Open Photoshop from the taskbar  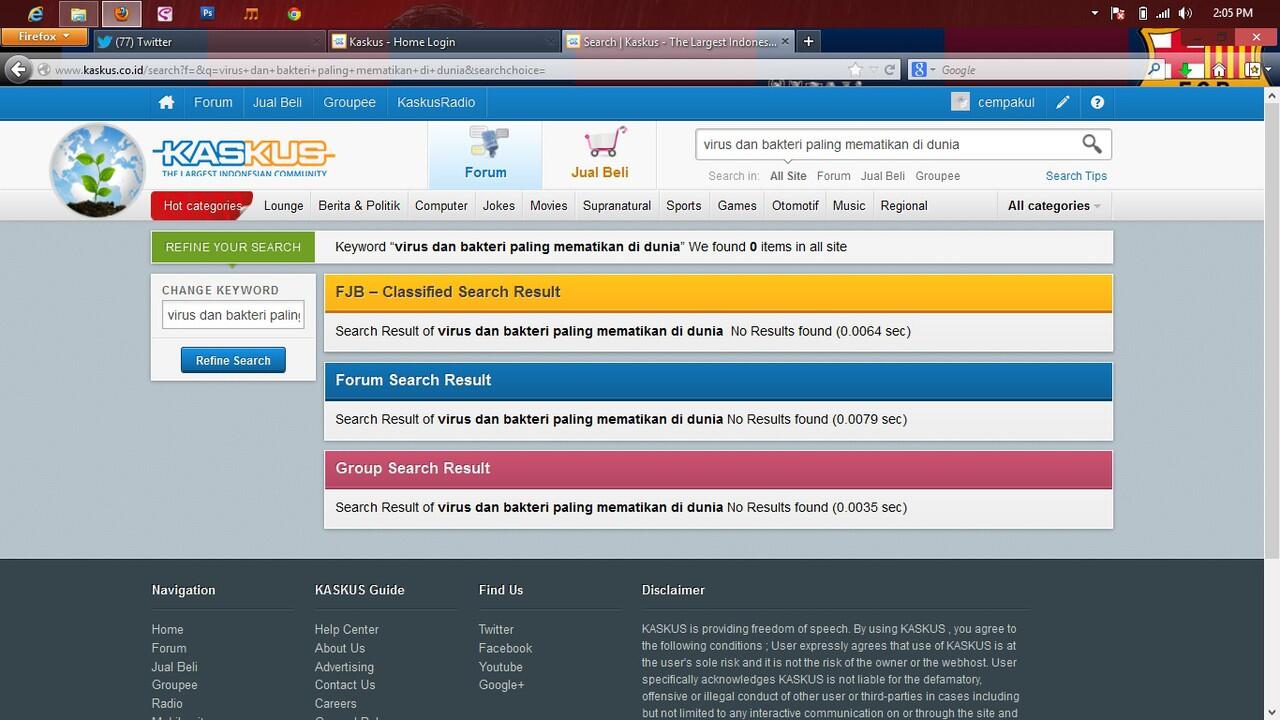coord(207,14)
